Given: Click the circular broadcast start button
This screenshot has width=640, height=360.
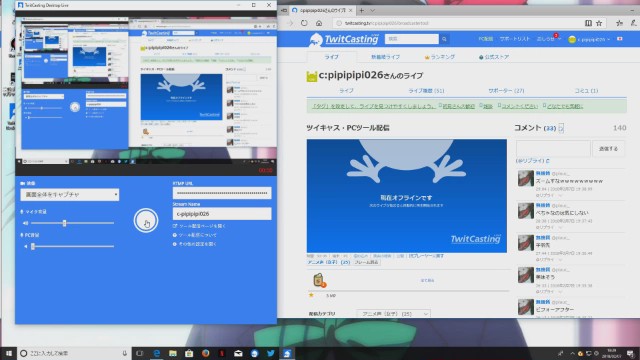Looking at the screenshot, I should (146, 220).
